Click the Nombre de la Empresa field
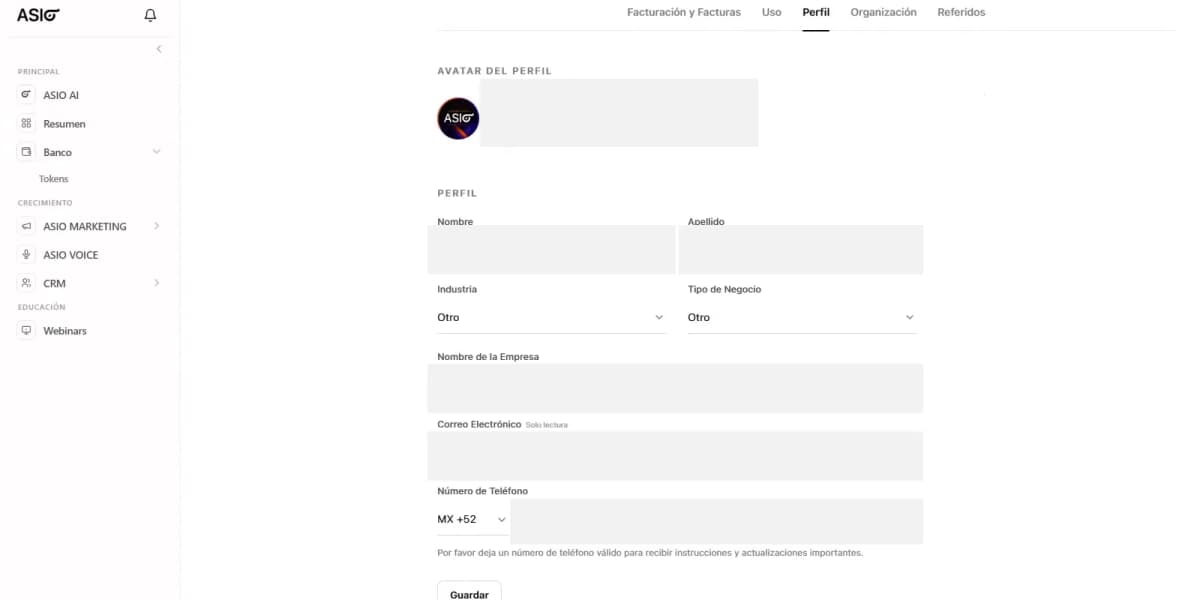Screen dimensions: 1200x600 coord(675,388)
